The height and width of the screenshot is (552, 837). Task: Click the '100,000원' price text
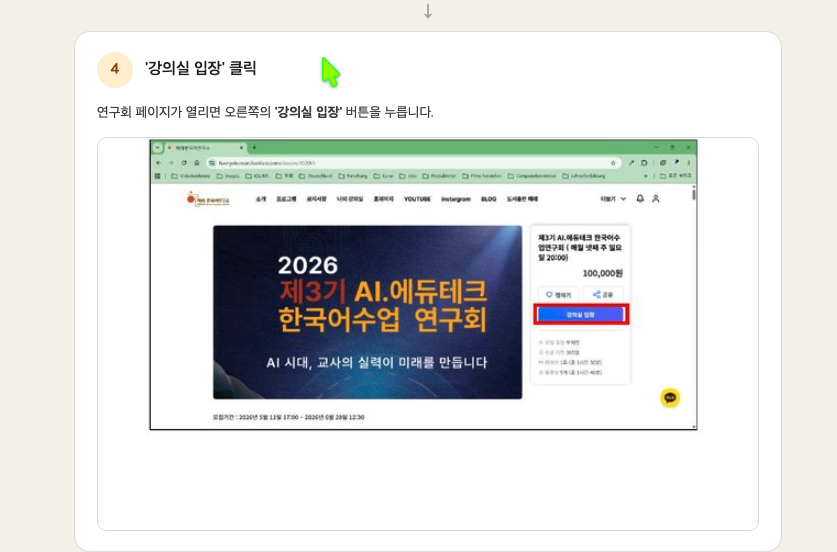tap(602, 273)
